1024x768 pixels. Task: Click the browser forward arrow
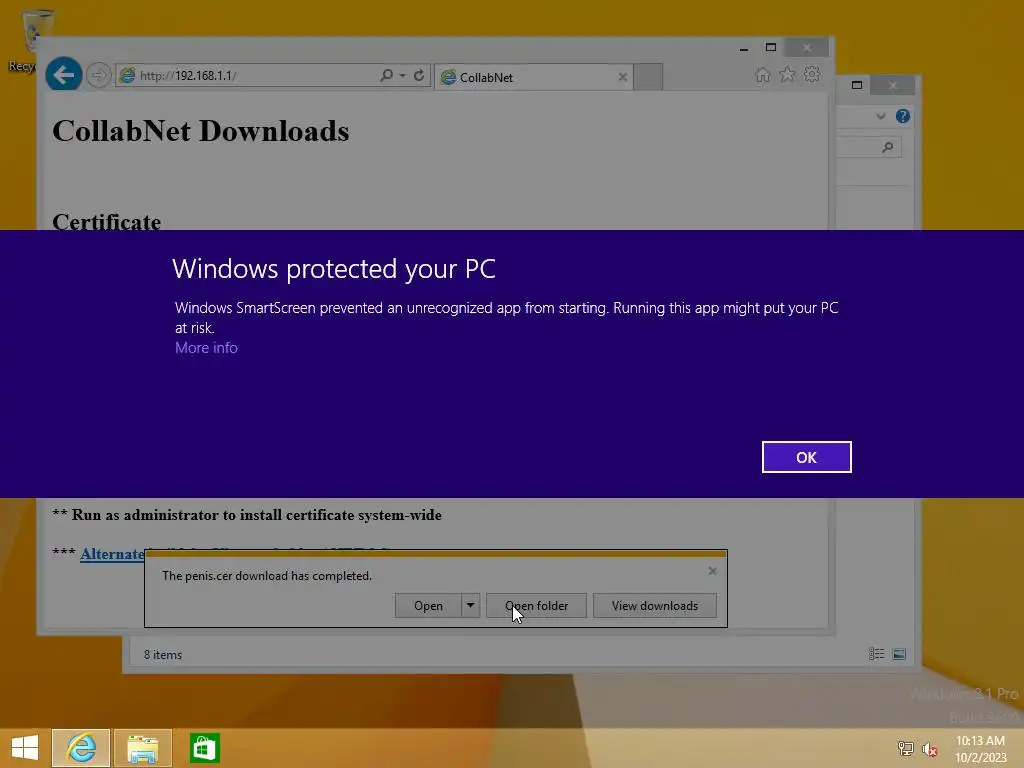click(x=99, y=75)
